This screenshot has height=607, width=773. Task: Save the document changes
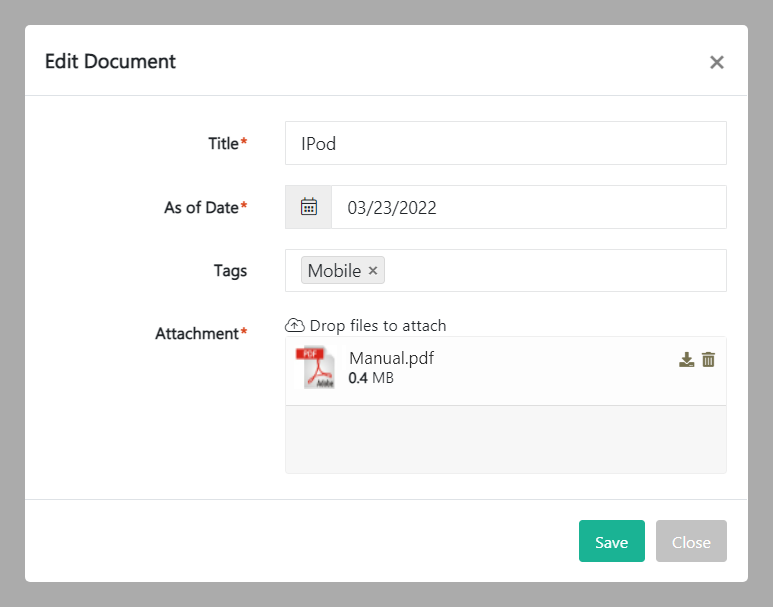point(611,541)
